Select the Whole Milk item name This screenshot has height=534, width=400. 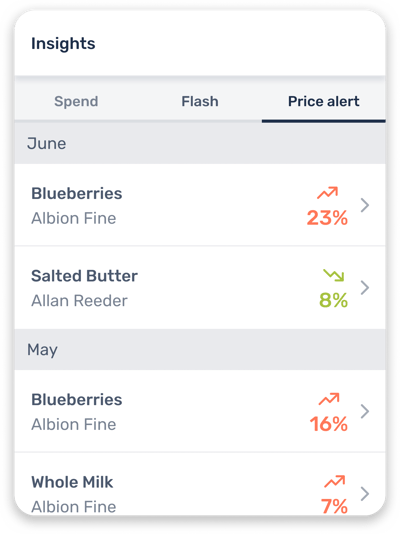[72, 482]
